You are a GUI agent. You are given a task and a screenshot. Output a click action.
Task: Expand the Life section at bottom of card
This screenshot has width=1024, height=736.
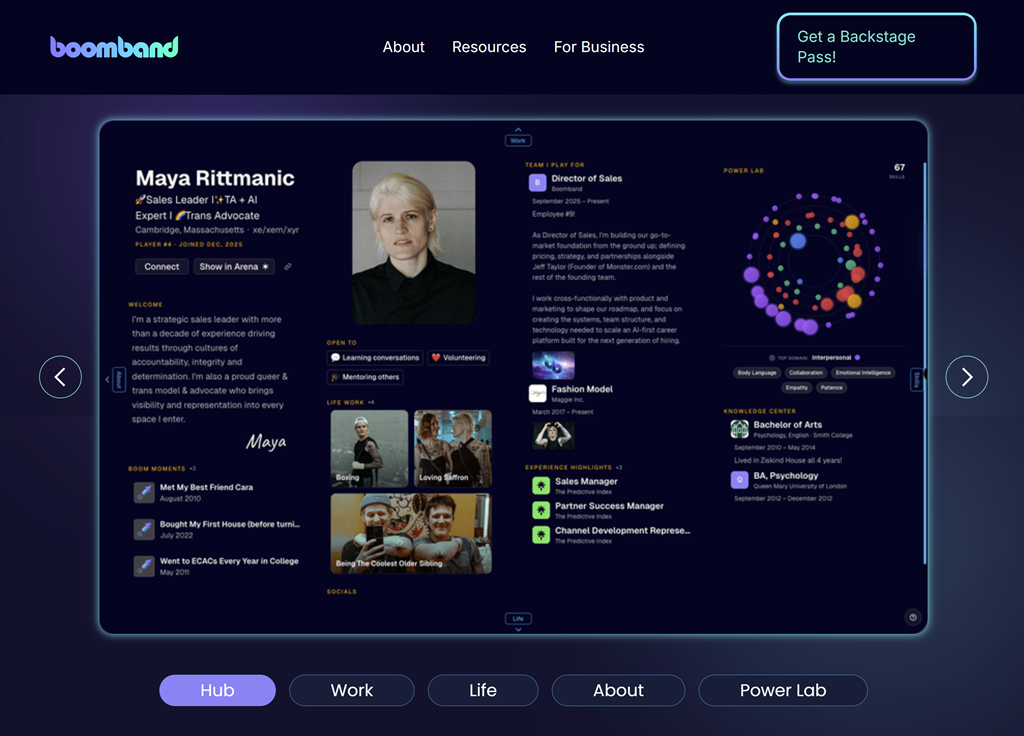[518, 623]
